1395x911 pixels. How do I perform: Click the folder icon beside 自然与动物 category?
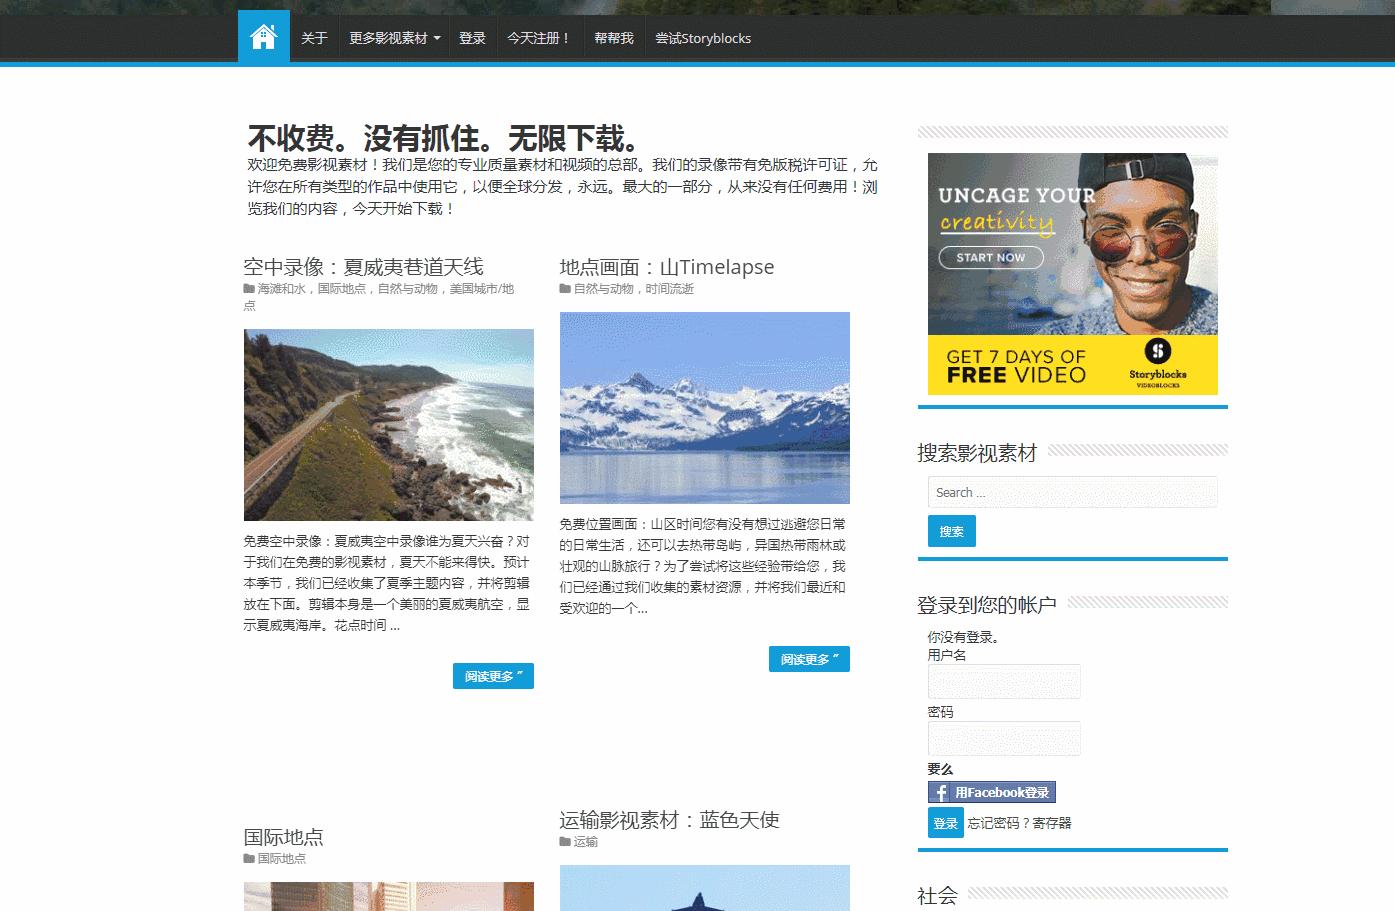coord(563,288)
